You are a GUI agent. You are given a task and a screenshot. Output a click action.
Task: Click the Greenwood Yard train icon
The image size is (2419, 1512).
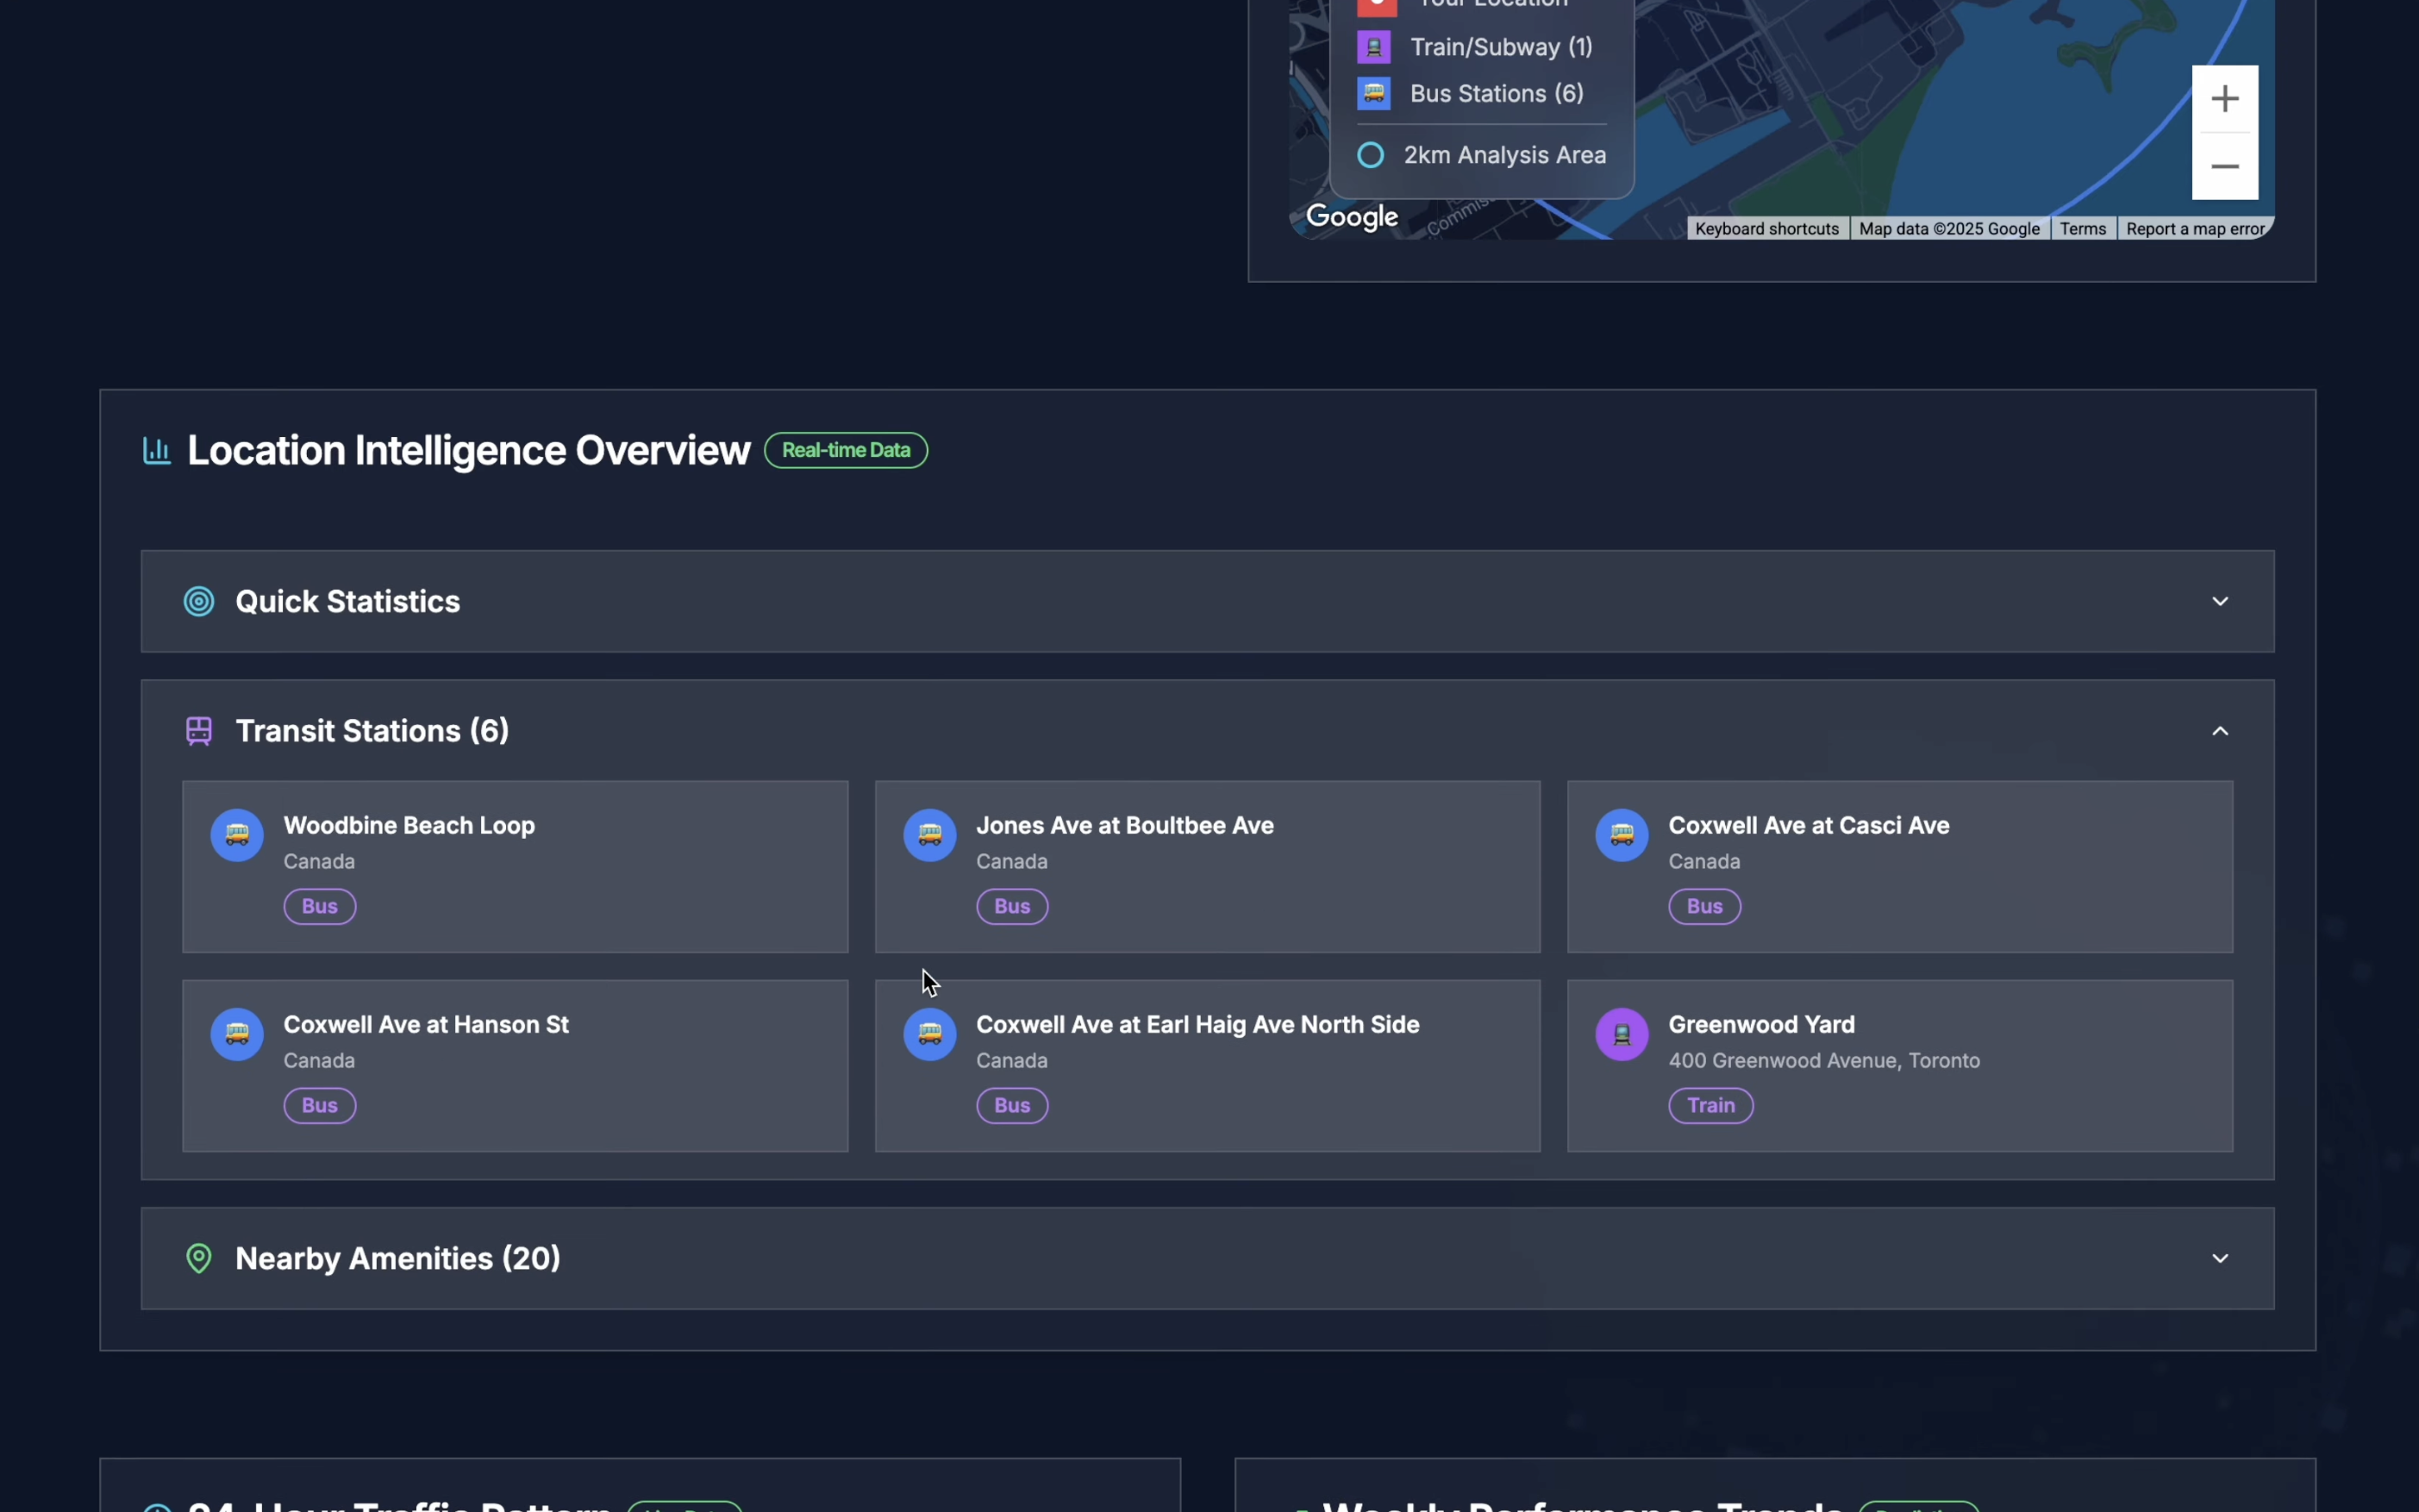pyautogui.click(x=1621, y=1033)
